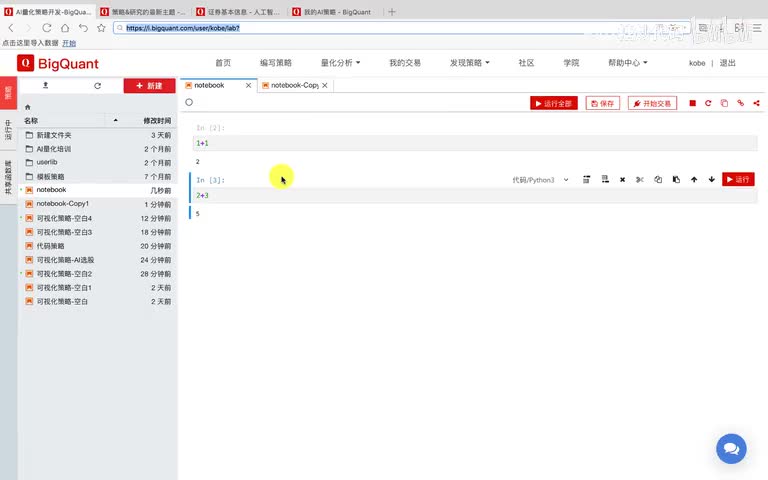Image resolution: width=768 pixels, height=480 pixels.
Task: Click the browser address bar URL
Action: pos(183,28)
